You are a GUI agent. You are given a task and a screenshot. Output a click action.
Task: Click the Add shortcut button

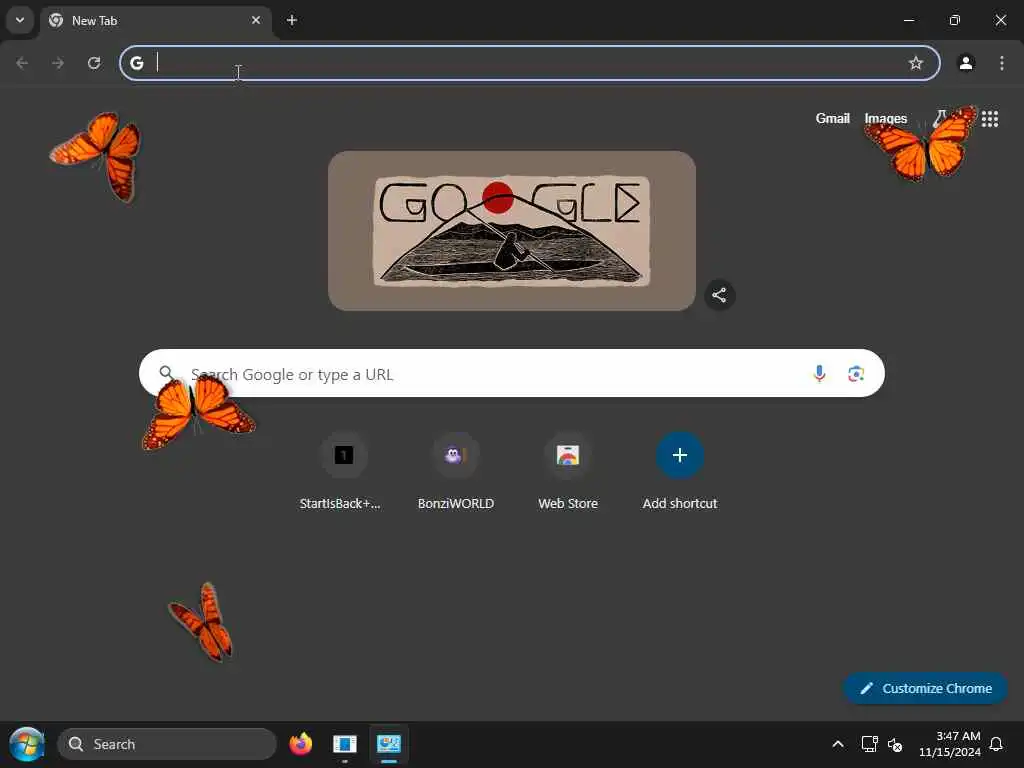pos(680,471)
